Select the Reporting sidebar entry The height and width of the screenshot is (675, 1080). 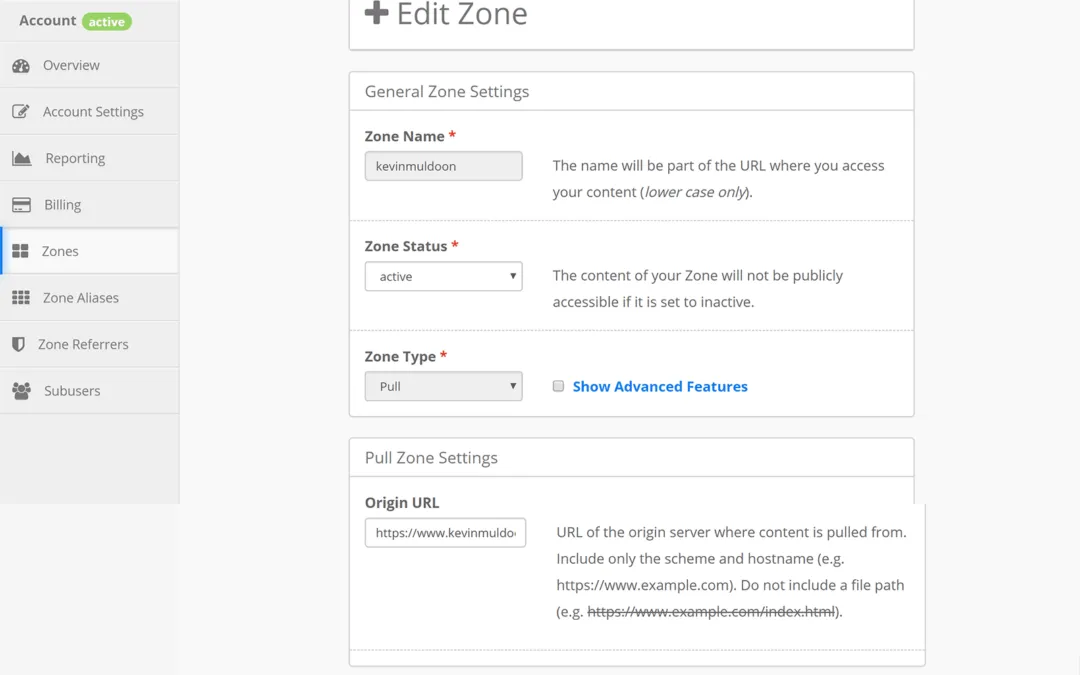click(74, 157)
